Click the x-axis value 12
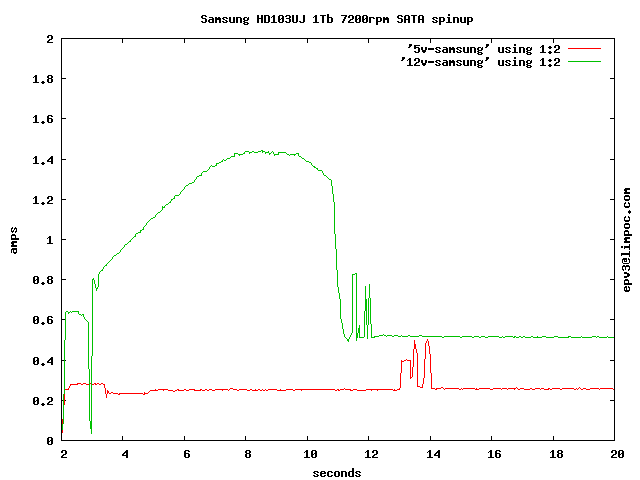Screen dimensions: 640x480 pyautogui.click(x=371, y=454)
